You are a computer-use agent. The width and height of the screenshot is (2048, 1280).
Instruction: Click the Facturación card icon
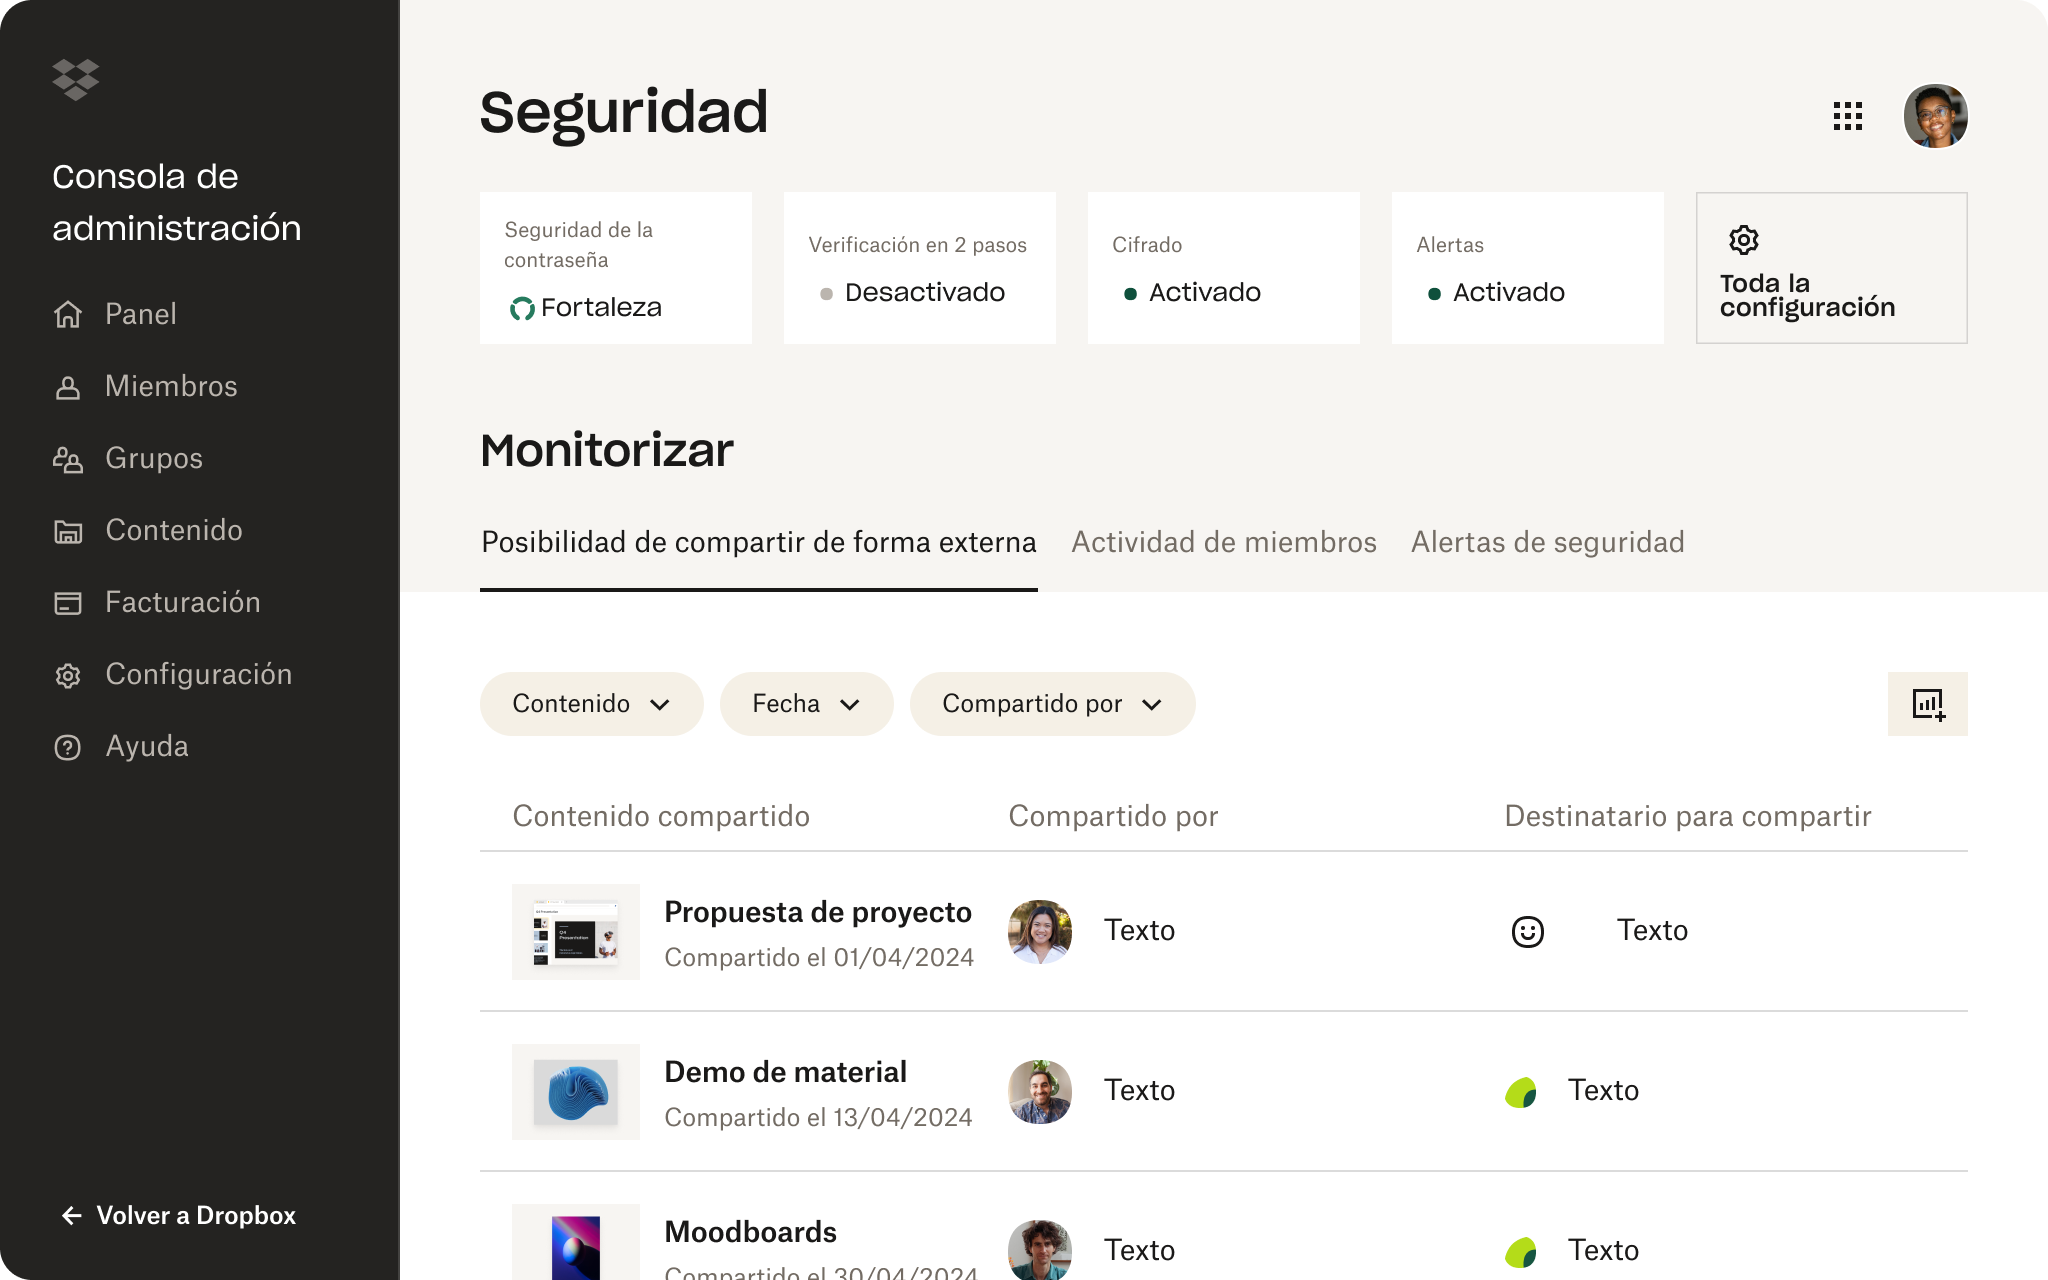68,603
